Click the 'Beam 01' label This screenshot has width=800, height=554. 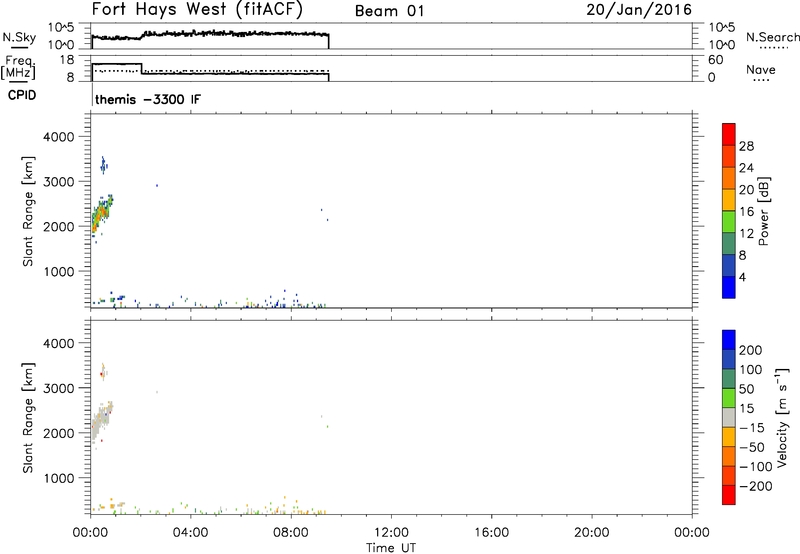tap(390, 11)
